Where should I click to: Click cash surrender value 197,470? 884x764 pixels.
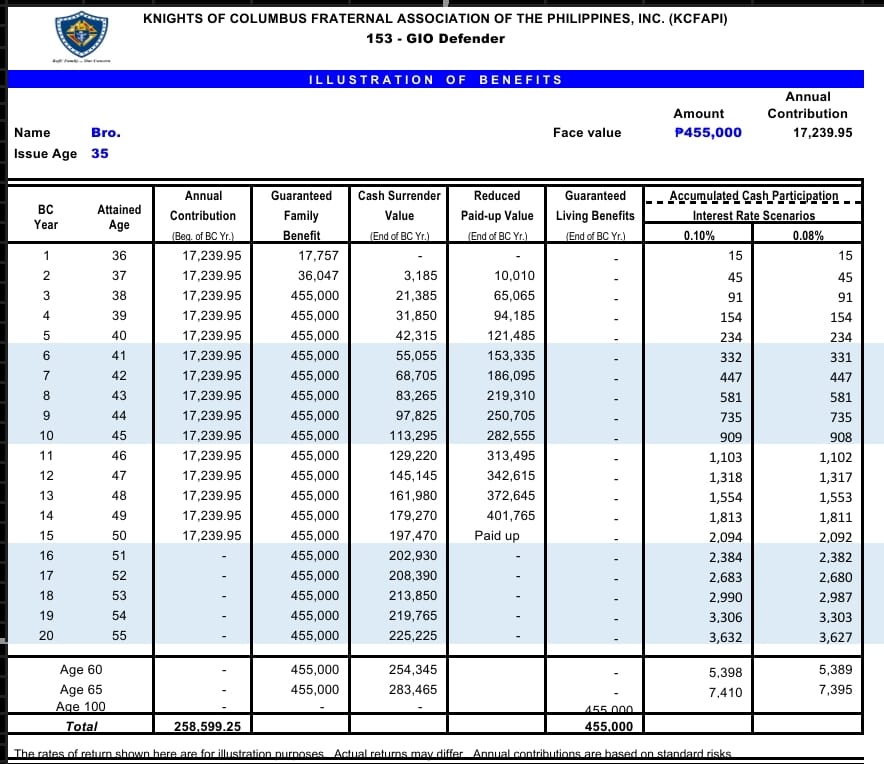click(413, 536)
